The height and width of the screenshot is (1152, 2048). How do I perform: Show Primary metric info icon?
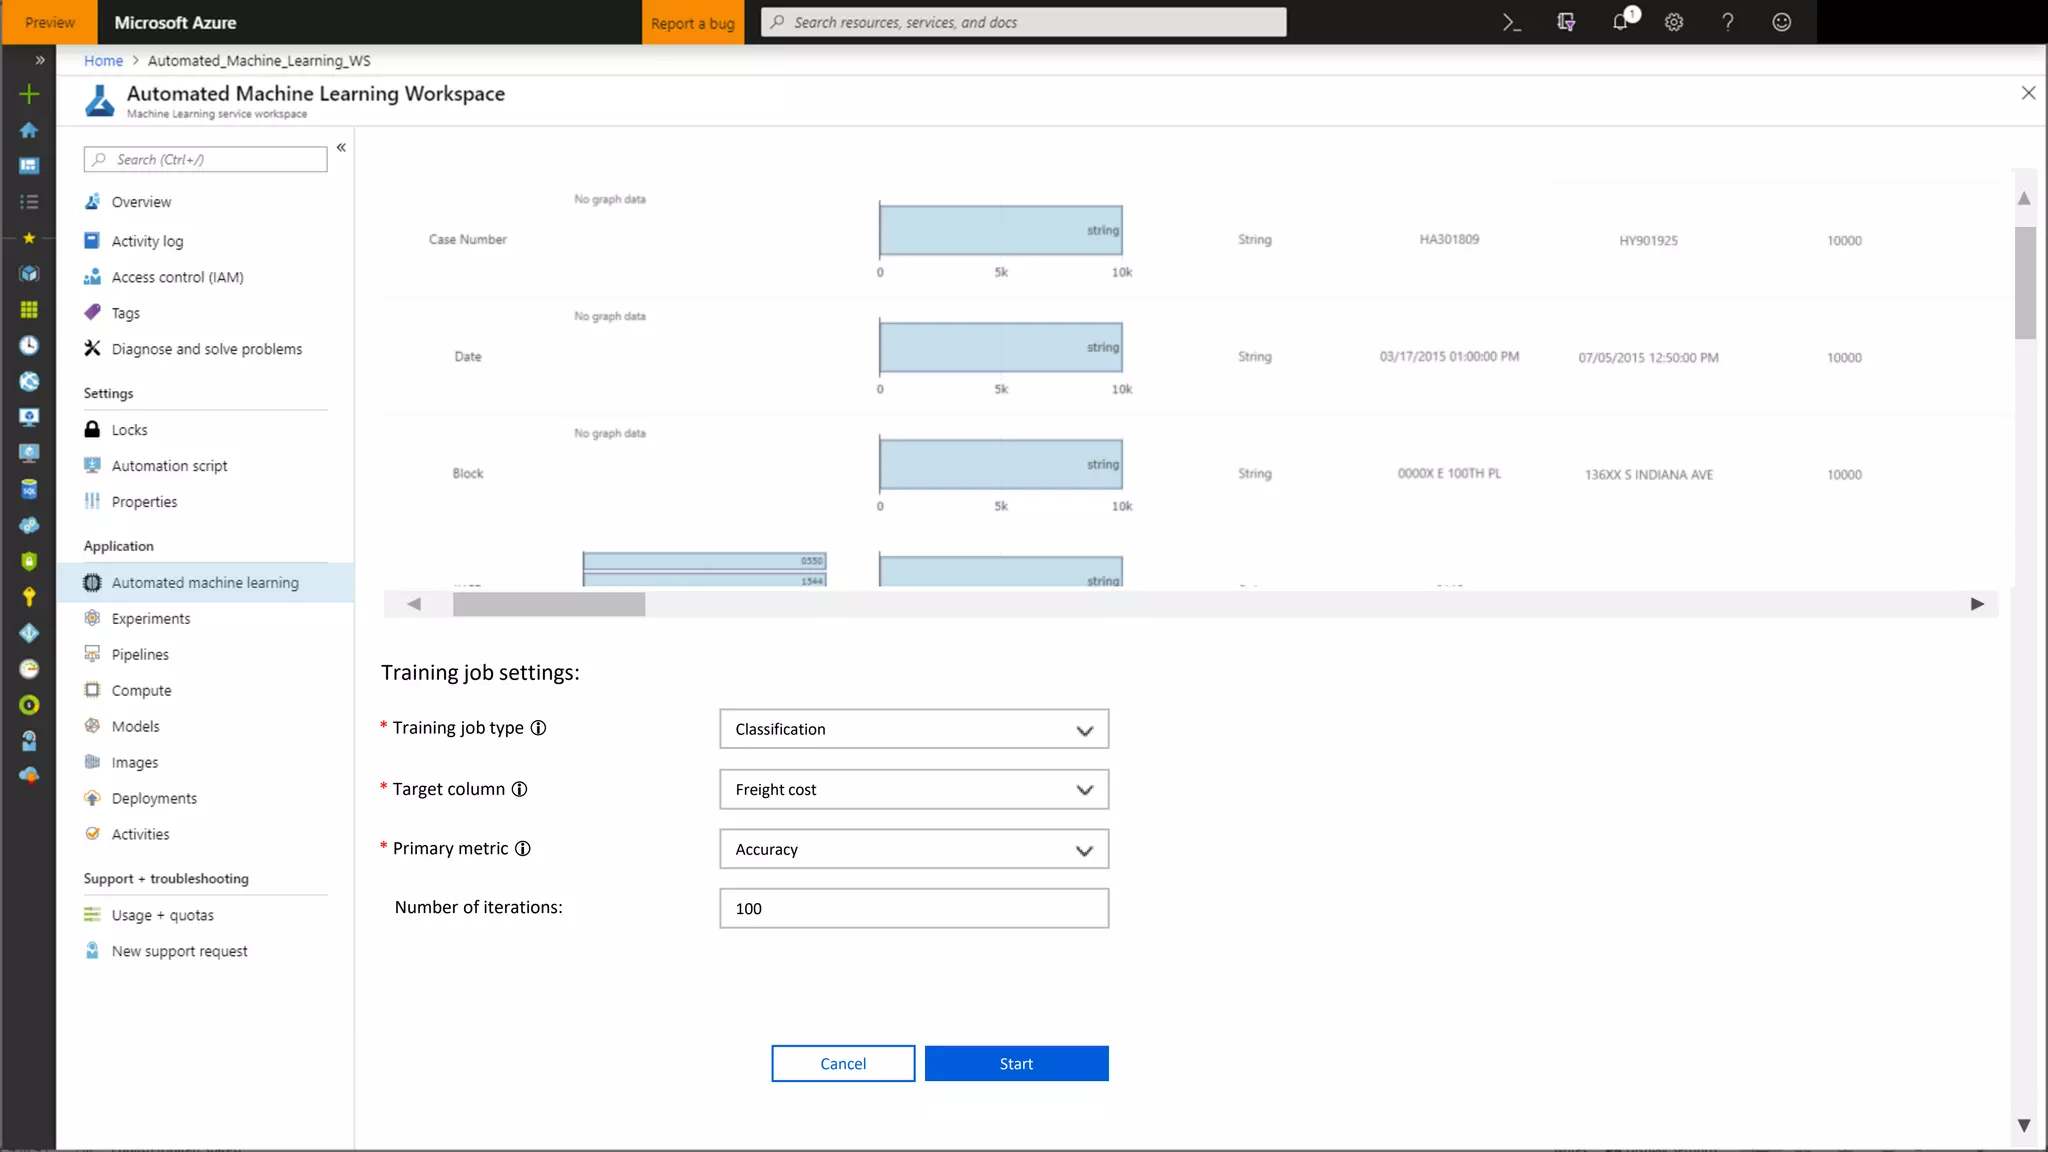(x=522, y=848)
